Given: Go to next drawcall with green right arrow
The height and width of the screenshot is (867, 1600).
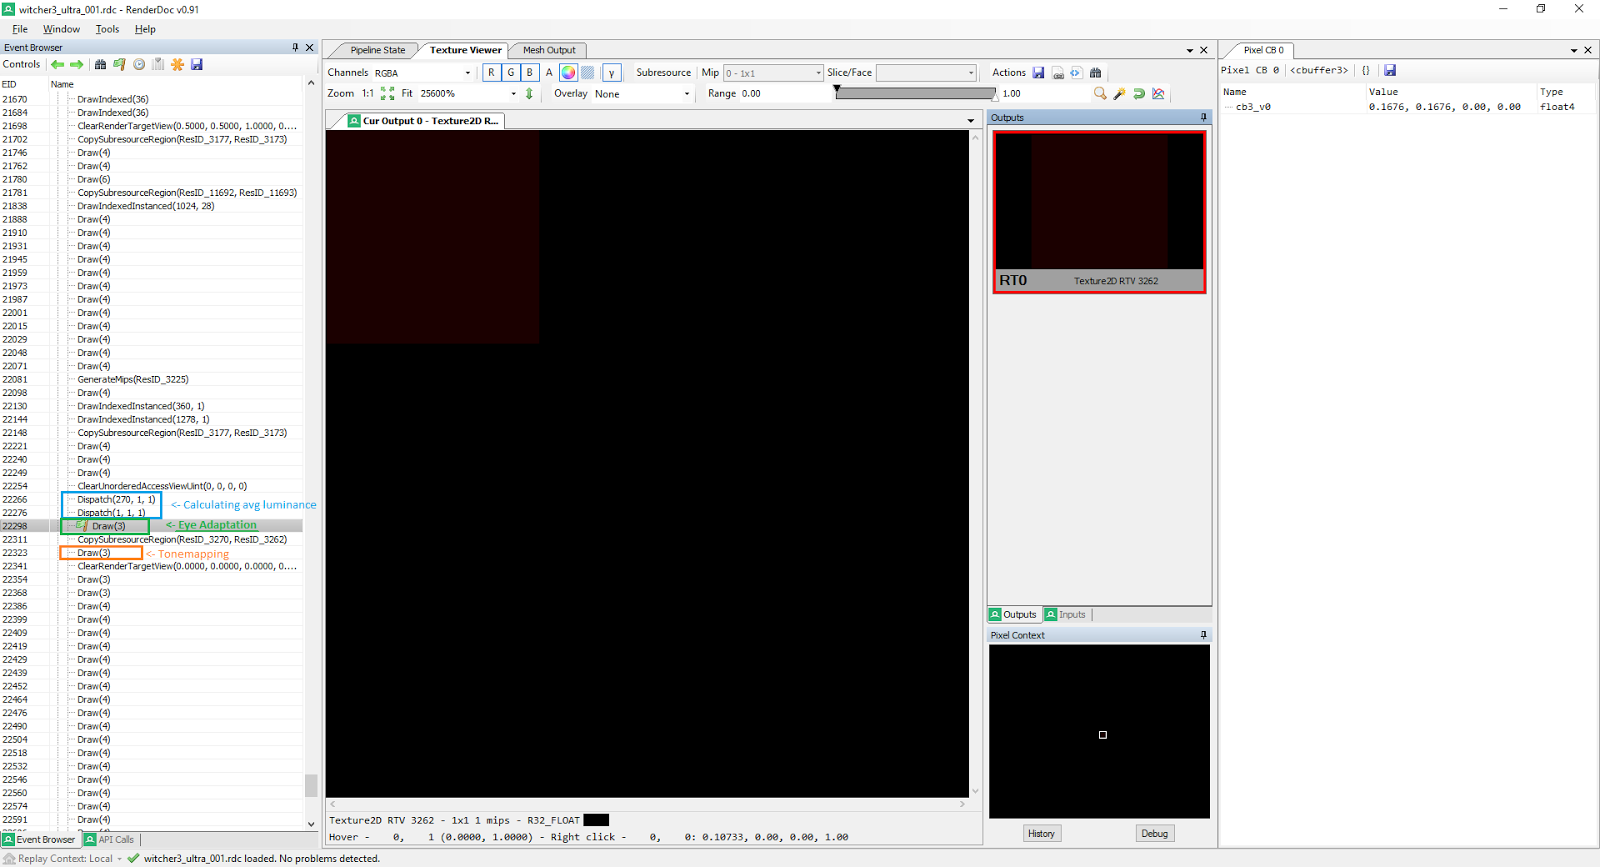Looking at the screenshot, I should tap(76, 64).
